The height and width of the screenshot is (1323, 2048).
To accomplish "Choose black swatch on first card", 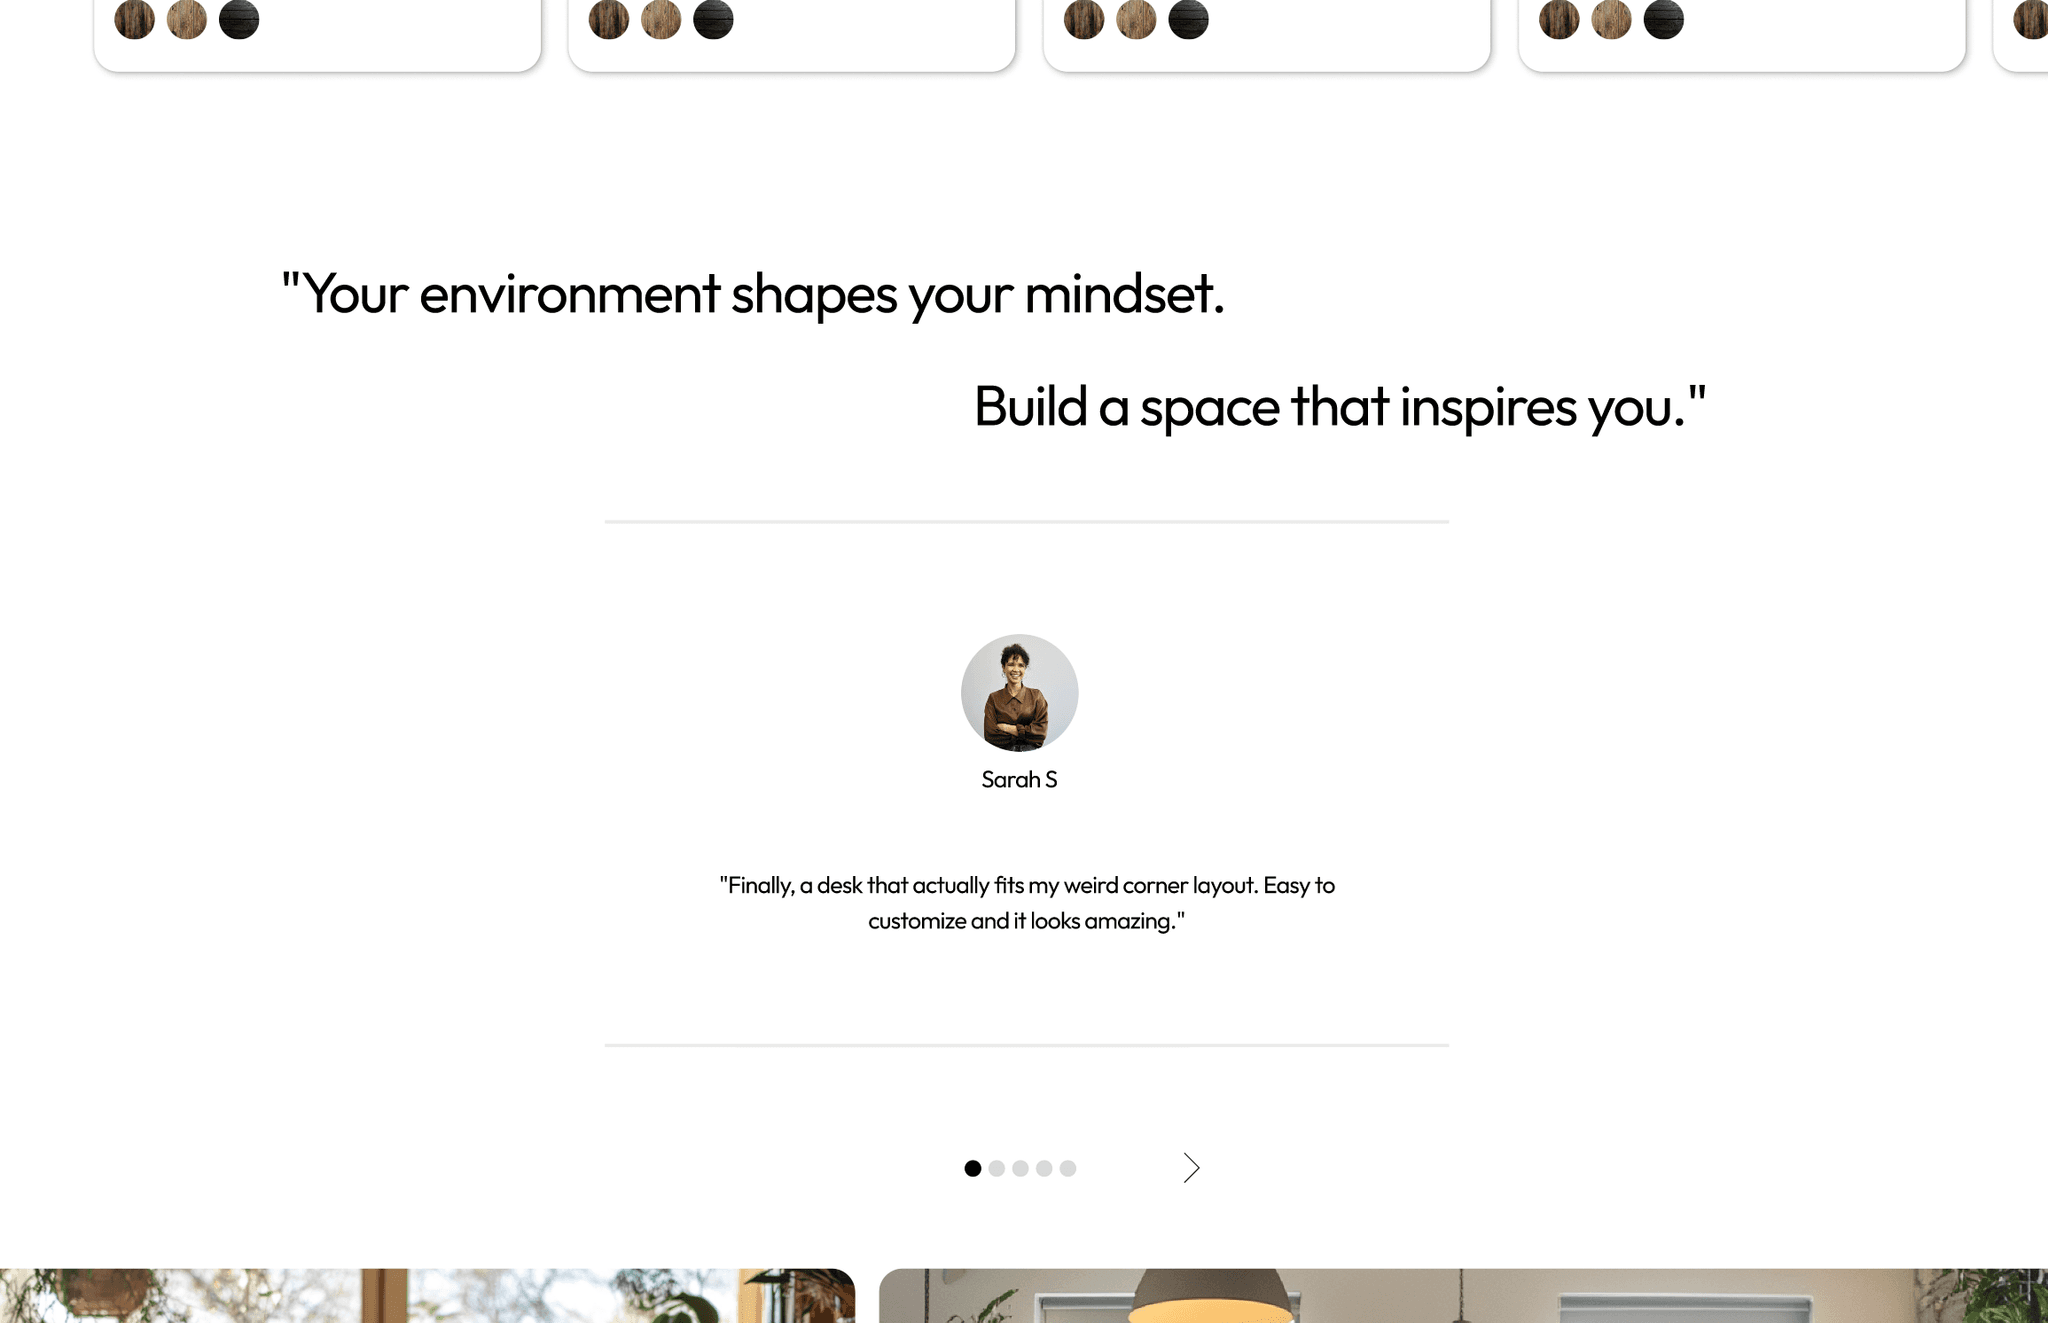I will (239, 19).
